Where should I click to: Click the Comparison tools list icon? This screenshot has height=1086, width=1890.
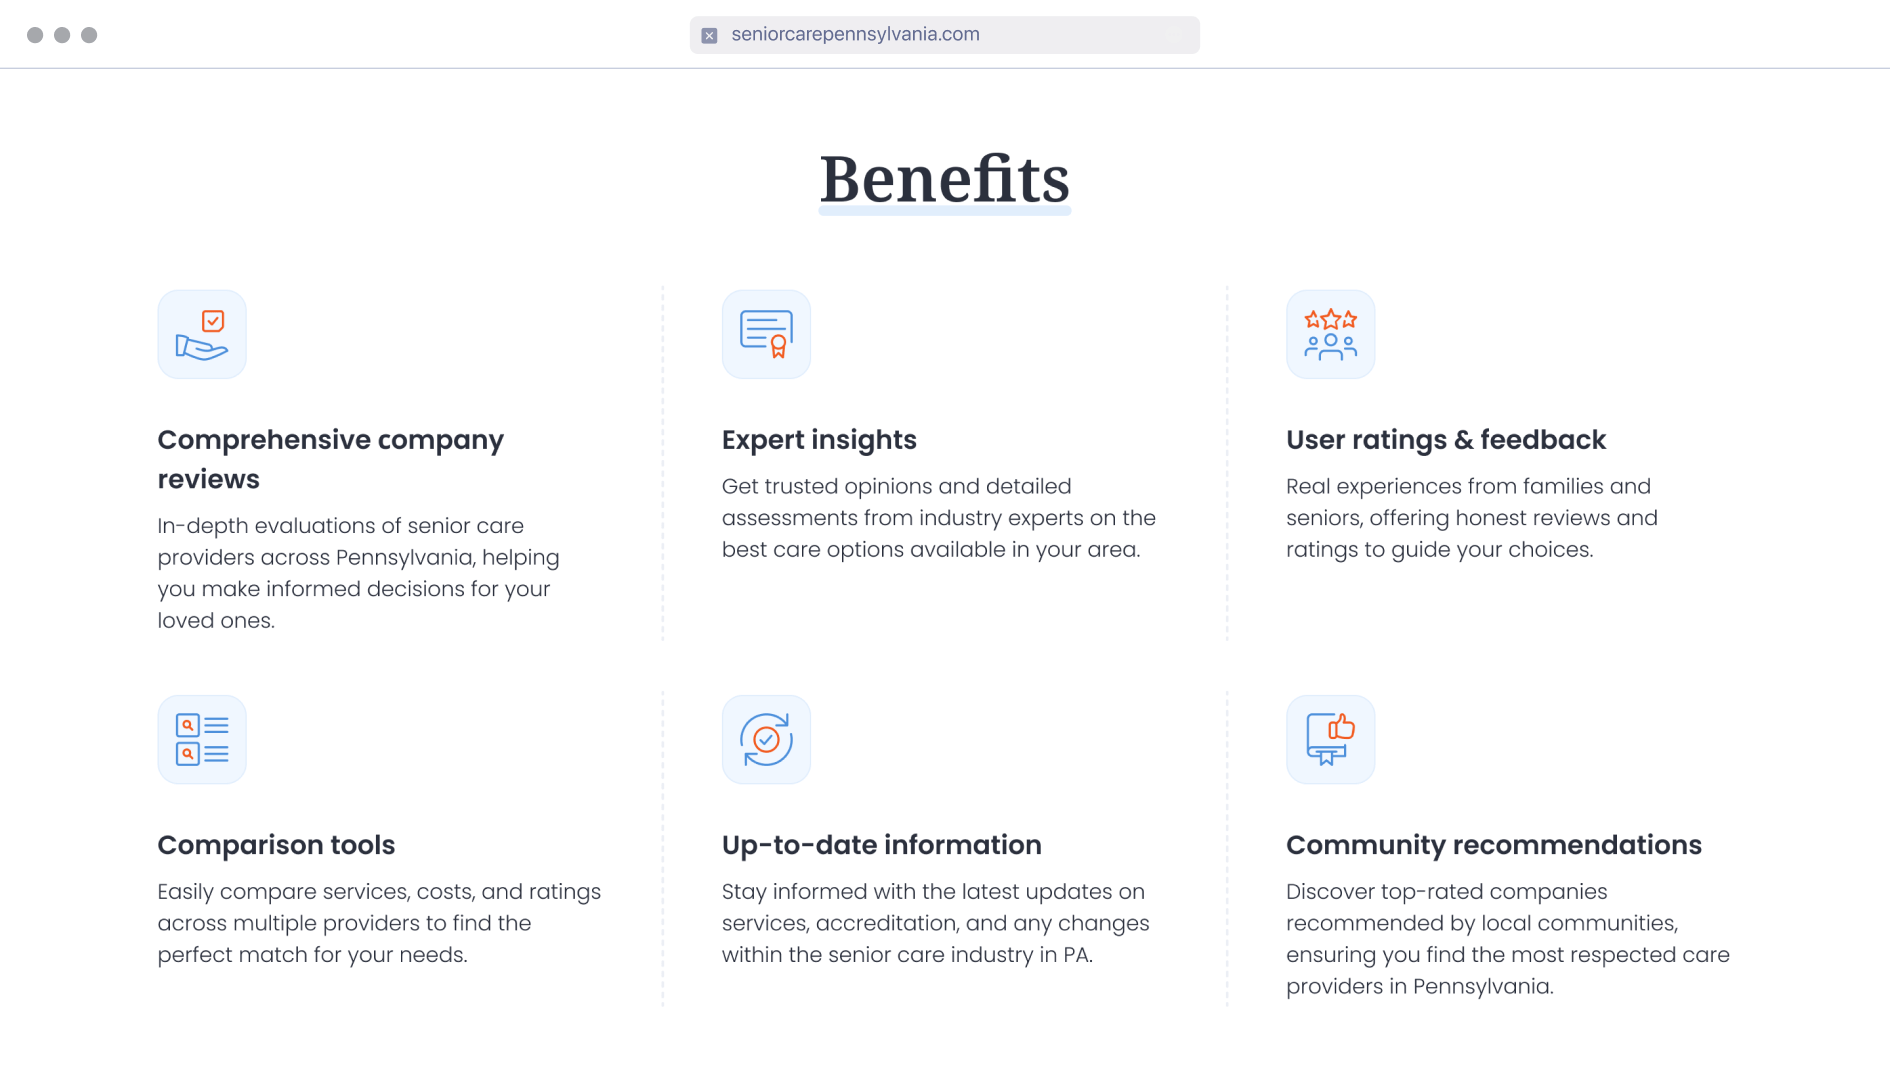pyautogui.click(x=202, y=739)
